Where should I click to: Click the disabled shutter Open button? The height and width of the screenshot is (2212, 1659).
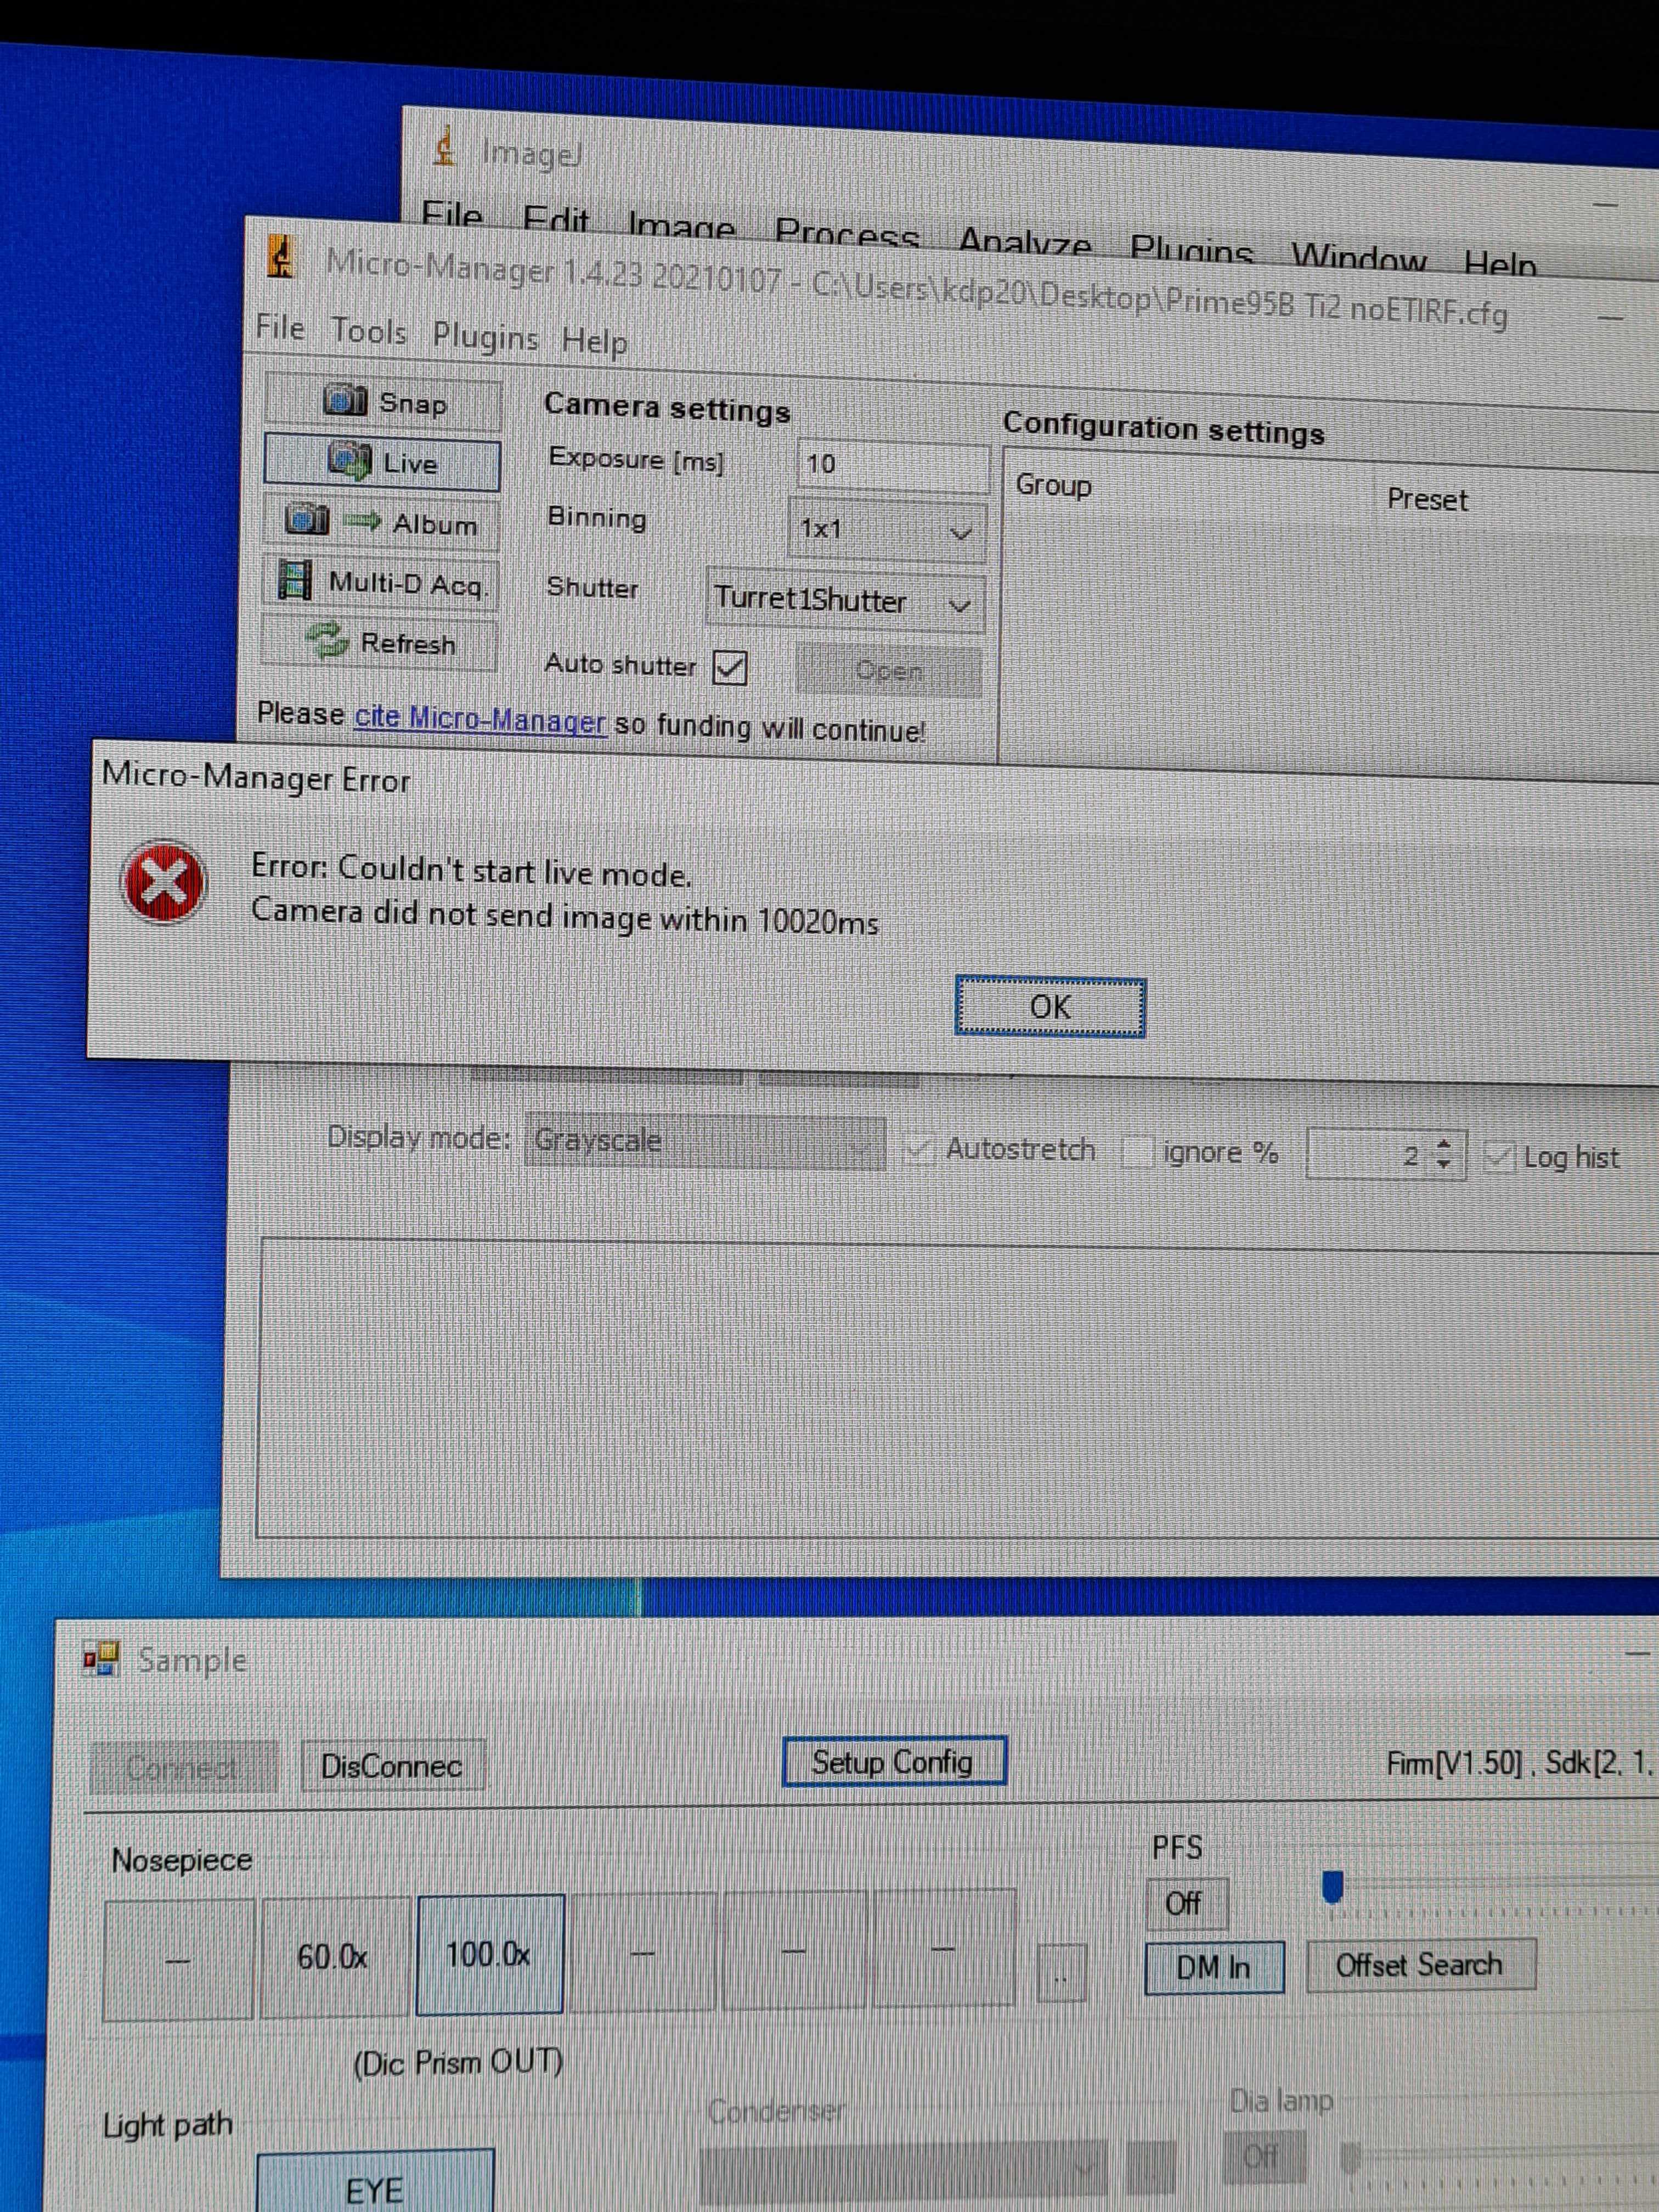tap(888, 670)
